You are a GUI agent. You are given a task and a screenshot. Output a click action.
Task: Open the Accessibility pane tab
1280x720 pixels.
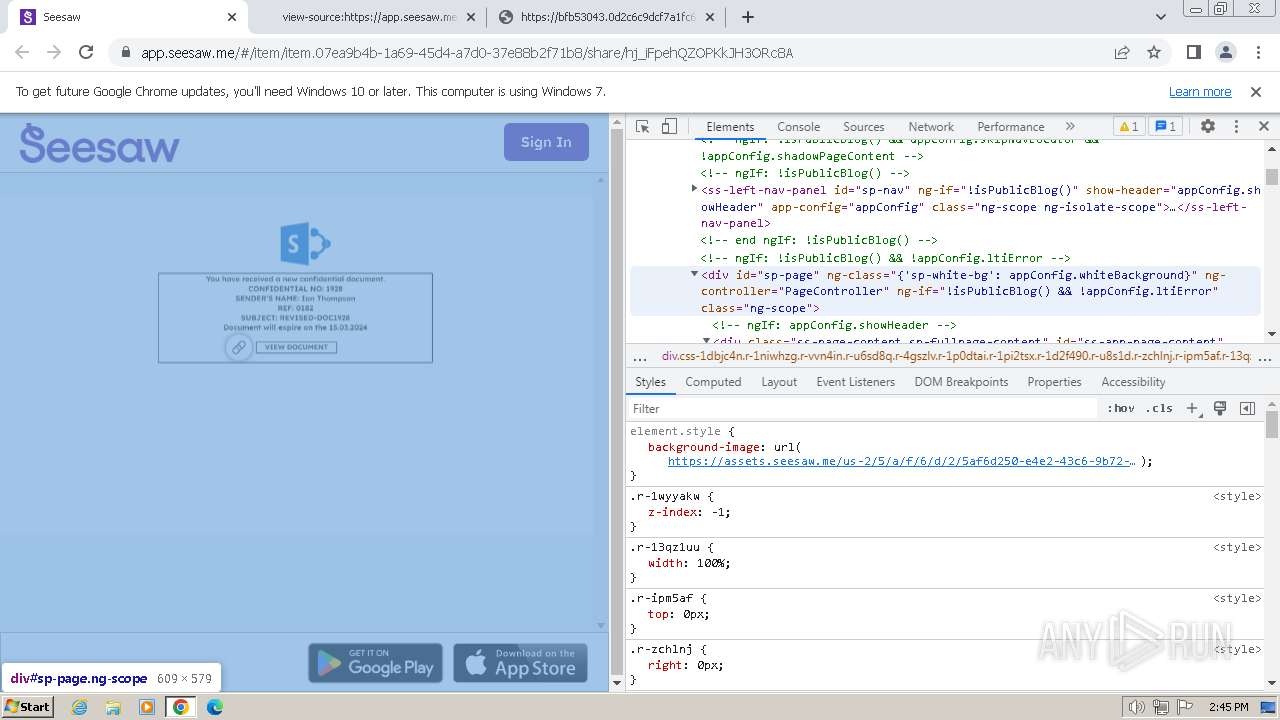click(x=1133, y=382)
